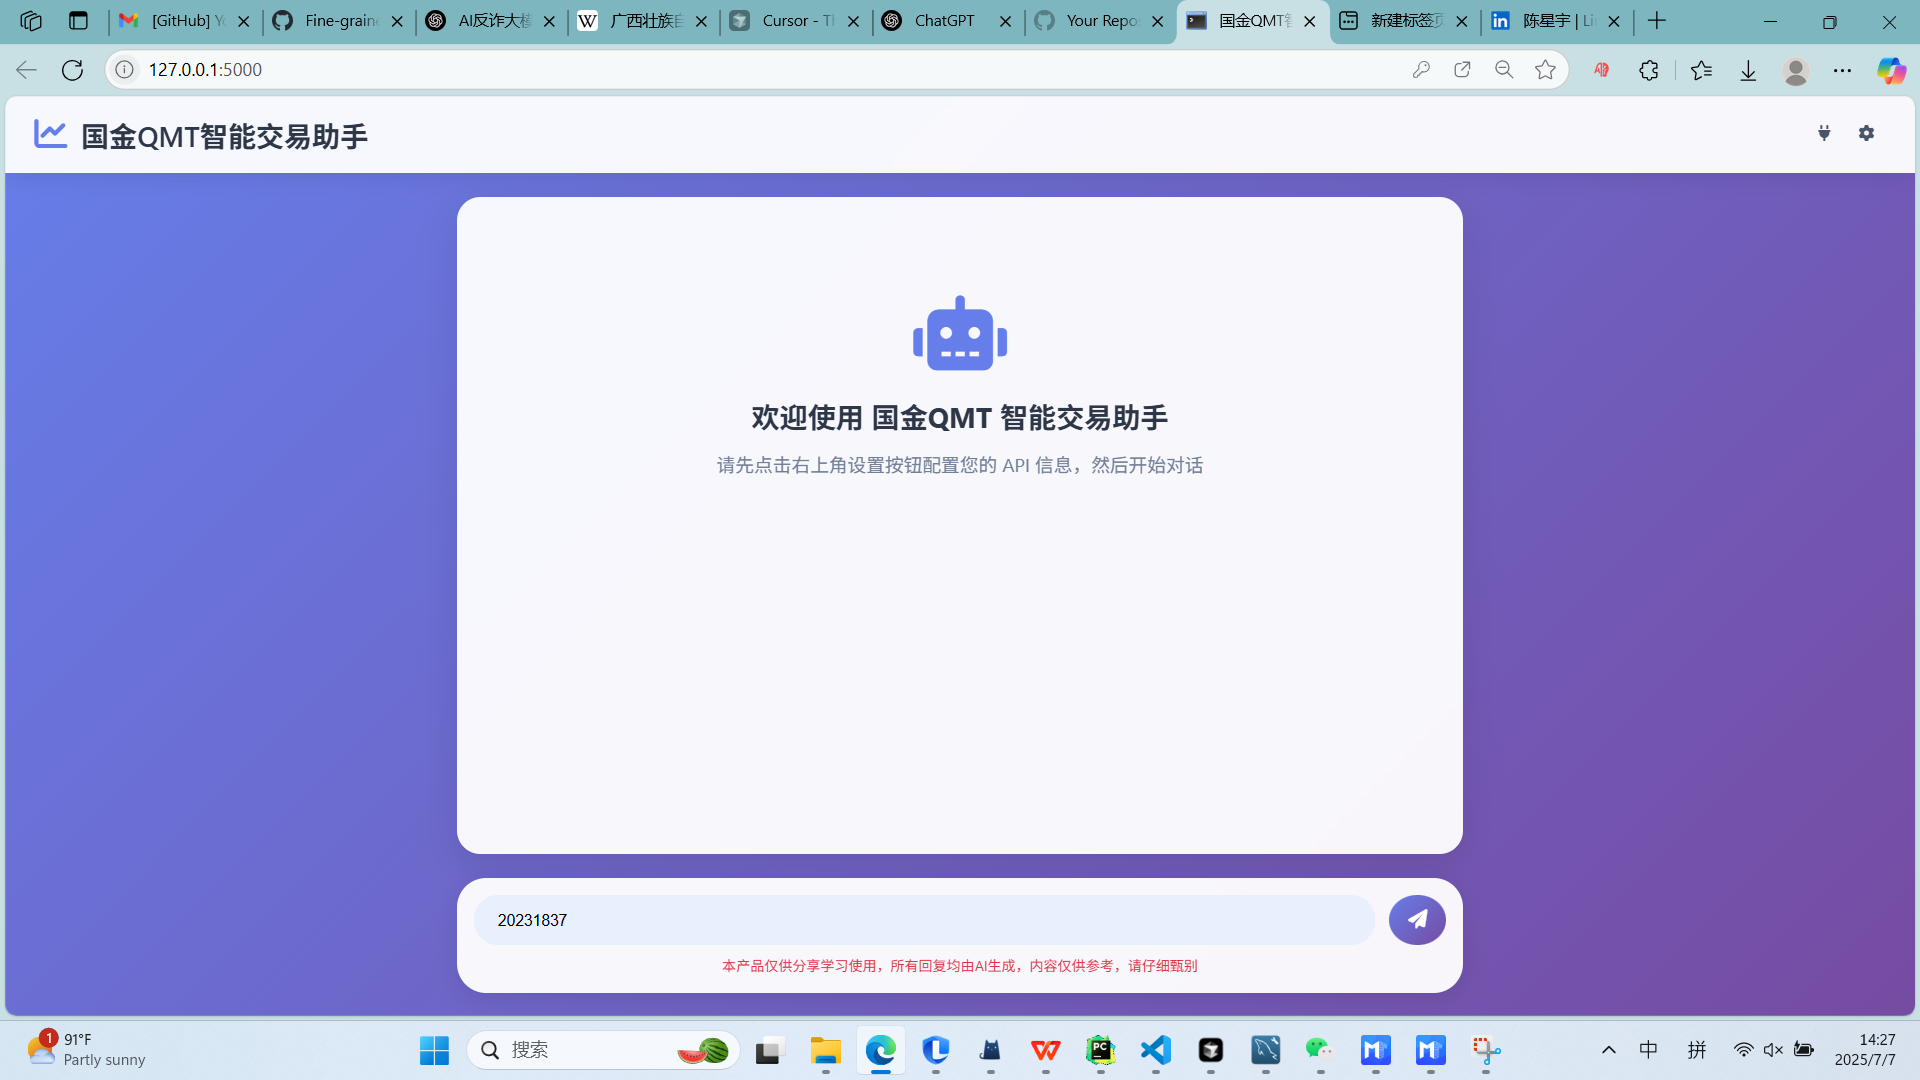Click the message input containing 20231837
Image resolution: width=1920 pixels, height=1080 pixels.
tap(924, 919)
